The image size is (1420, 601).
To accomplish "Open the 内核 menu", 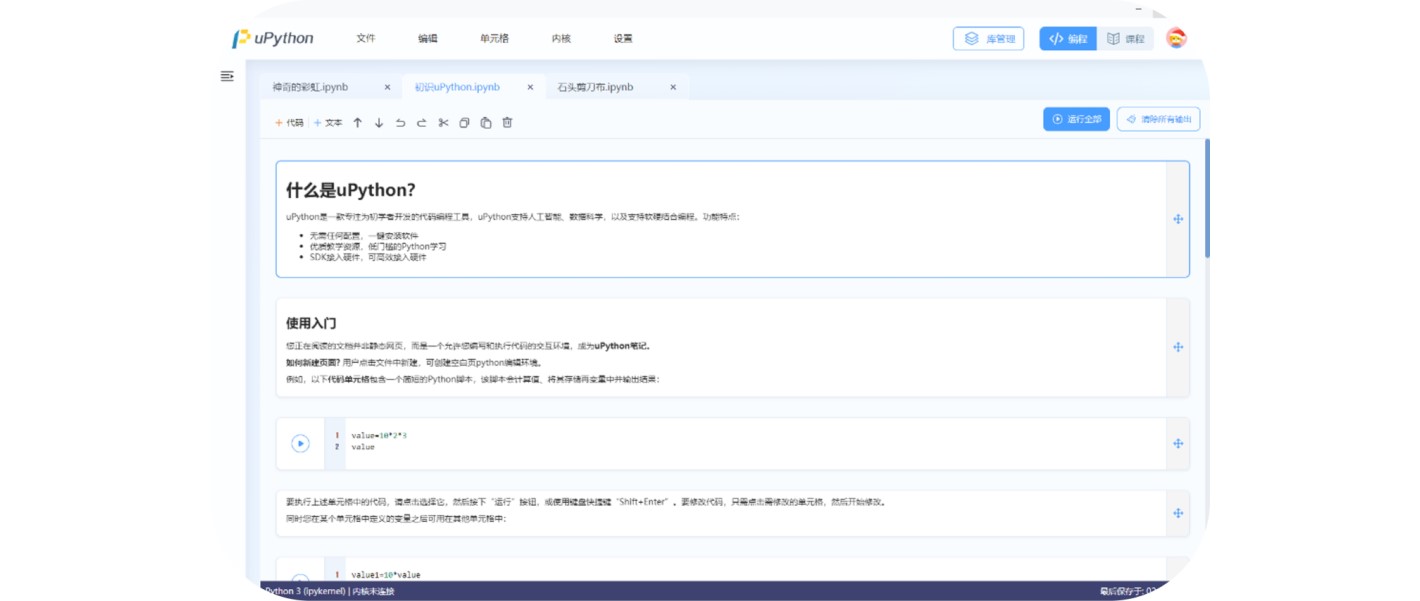I will 561,39.
